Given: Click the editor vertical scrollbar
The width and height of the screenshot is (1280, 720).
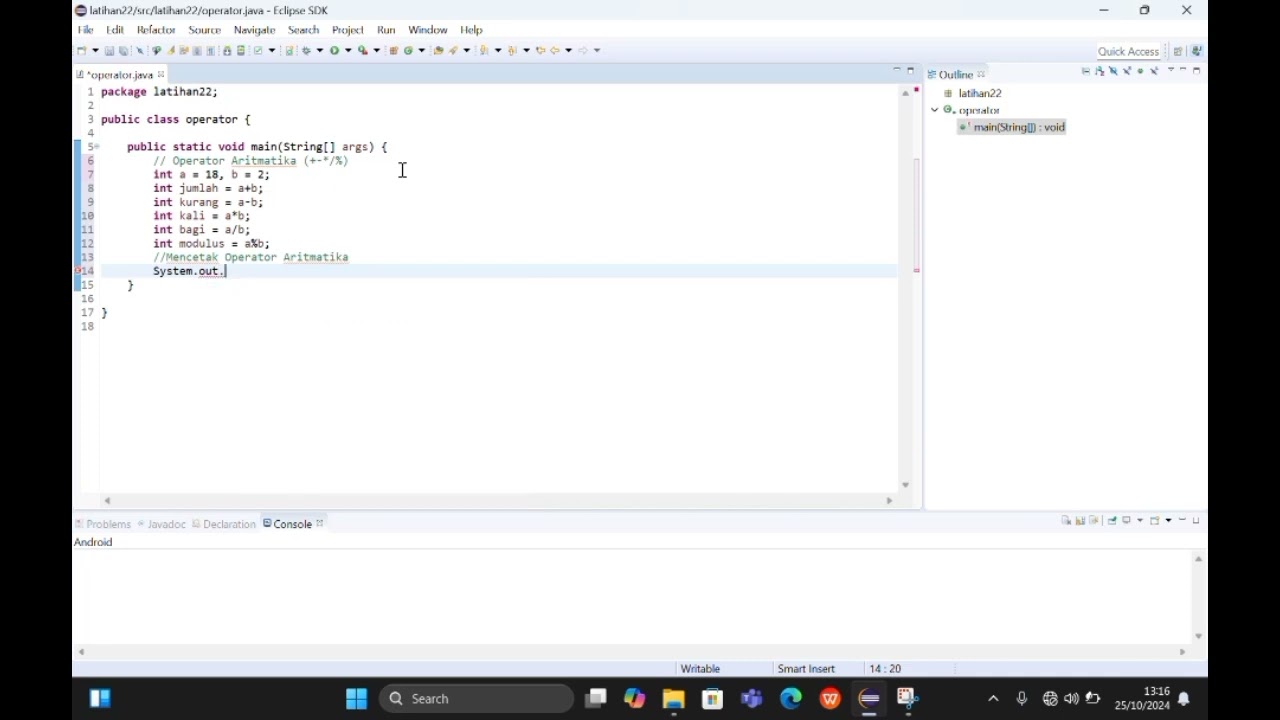Looking at the screenshot, I should pos(906,290).
